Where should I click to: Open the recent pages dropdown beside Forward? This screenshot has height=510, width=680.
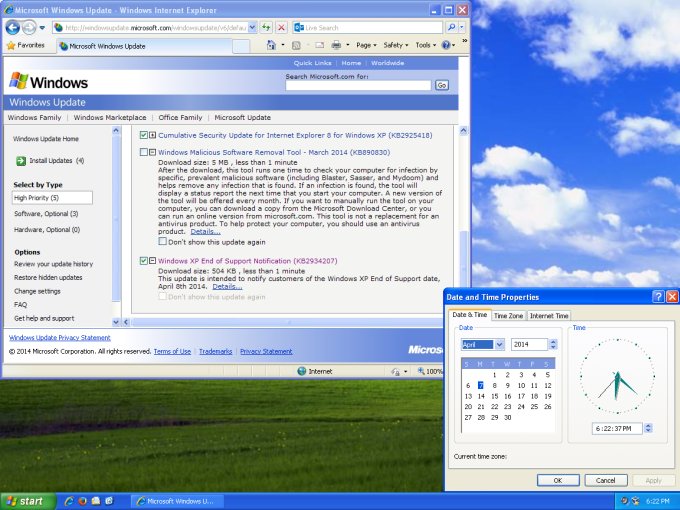[x=42, y=28]
